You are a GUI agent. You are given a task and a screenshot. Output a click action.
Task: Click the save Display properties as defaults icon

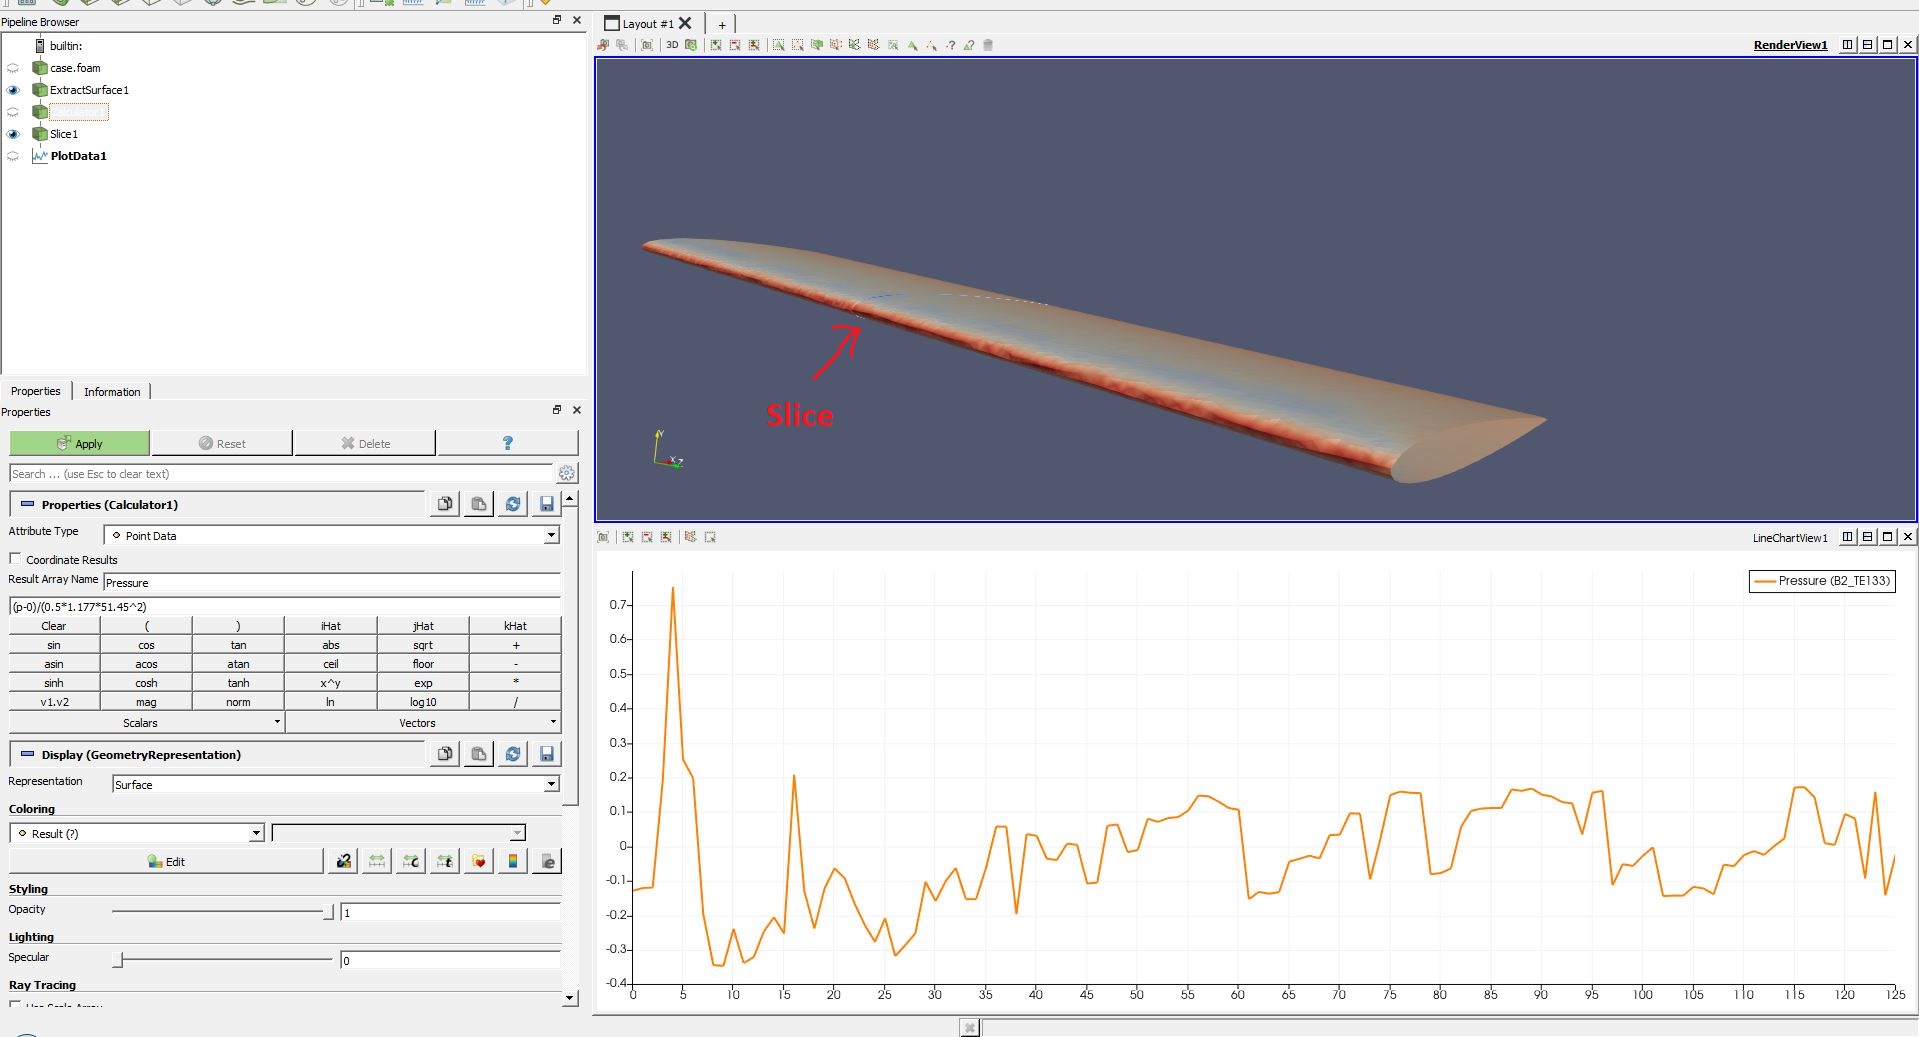tap(546, 754)
